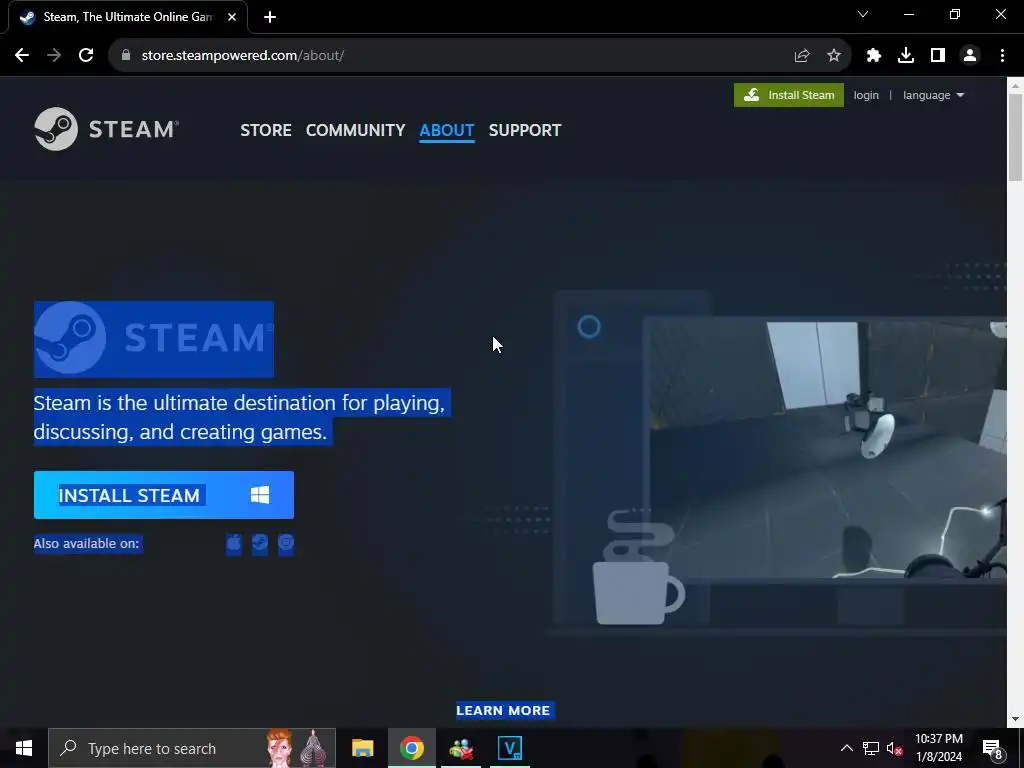Image resolution: width=1024 pixels, height=768 pixels.
Task: Click the scrollbar down arrow
Action: coord(1016,719)
